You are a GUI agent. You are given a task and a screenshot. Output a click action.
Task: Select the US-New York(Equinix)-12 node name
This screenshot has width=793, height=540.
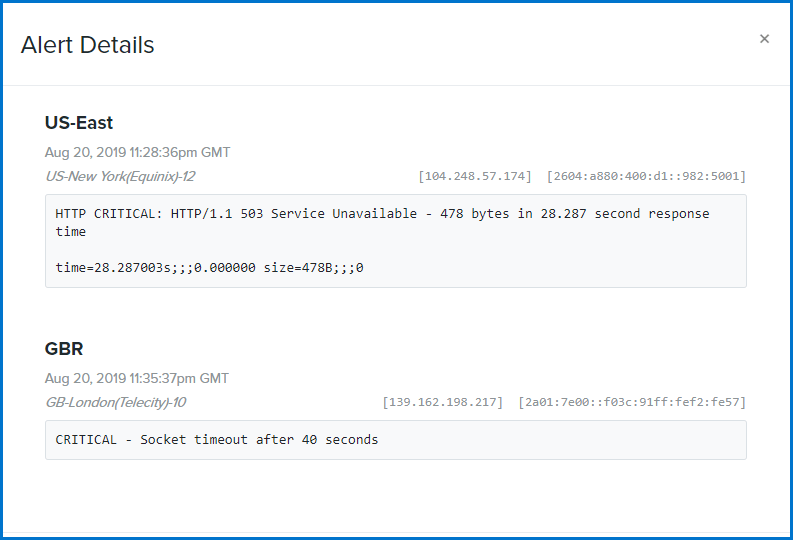coord(120,176)
